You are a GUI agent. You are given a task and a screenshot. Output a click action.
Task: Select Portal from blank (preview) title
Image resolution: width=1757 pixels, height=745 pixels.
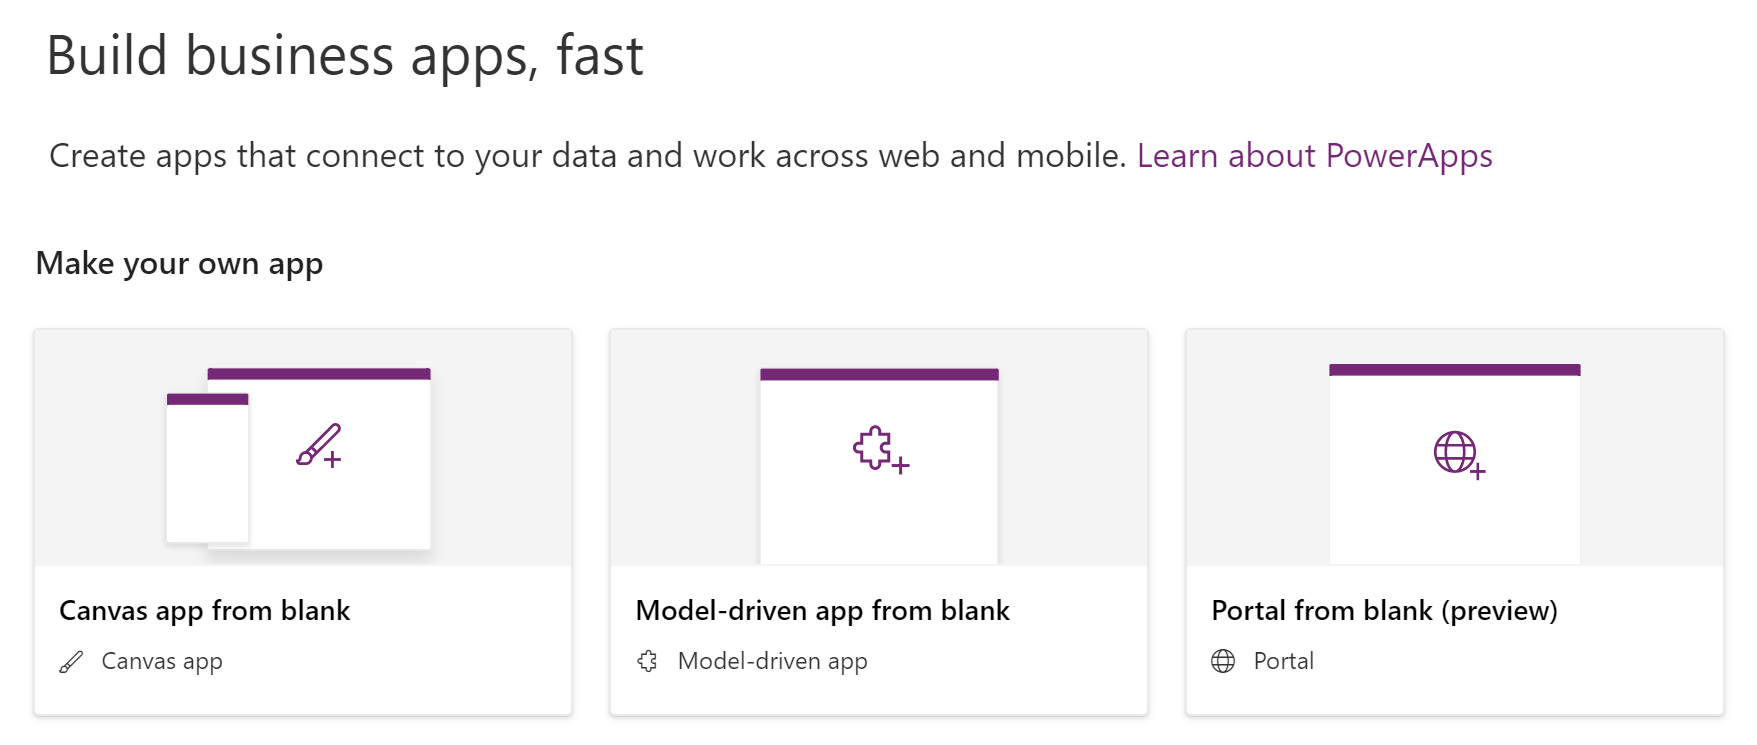click(1385, 611)
